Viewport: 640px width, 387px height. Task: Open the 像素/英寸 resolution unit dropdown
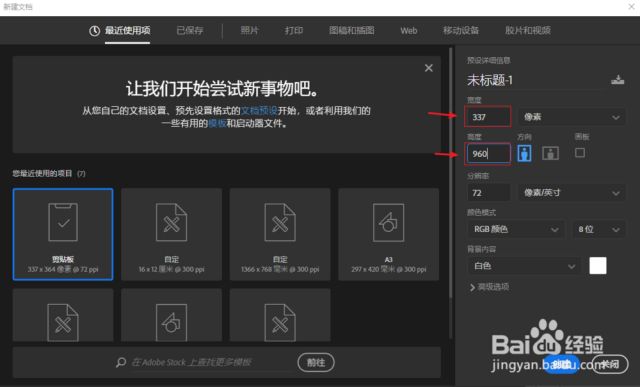coord(571,193)
